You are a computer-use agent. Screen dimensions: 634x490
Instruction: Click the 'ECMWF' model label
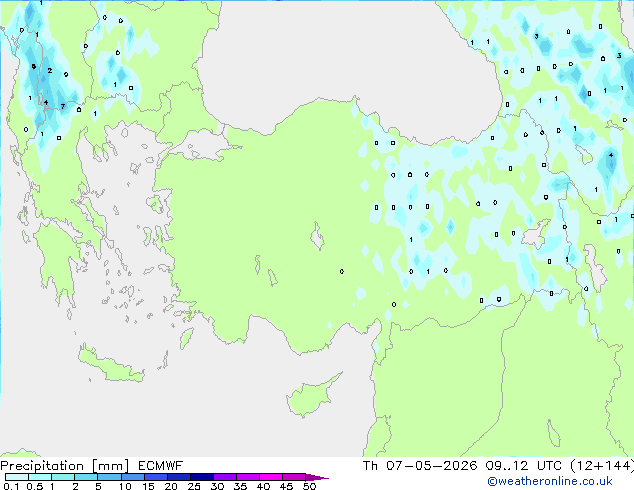pos(160,466)
